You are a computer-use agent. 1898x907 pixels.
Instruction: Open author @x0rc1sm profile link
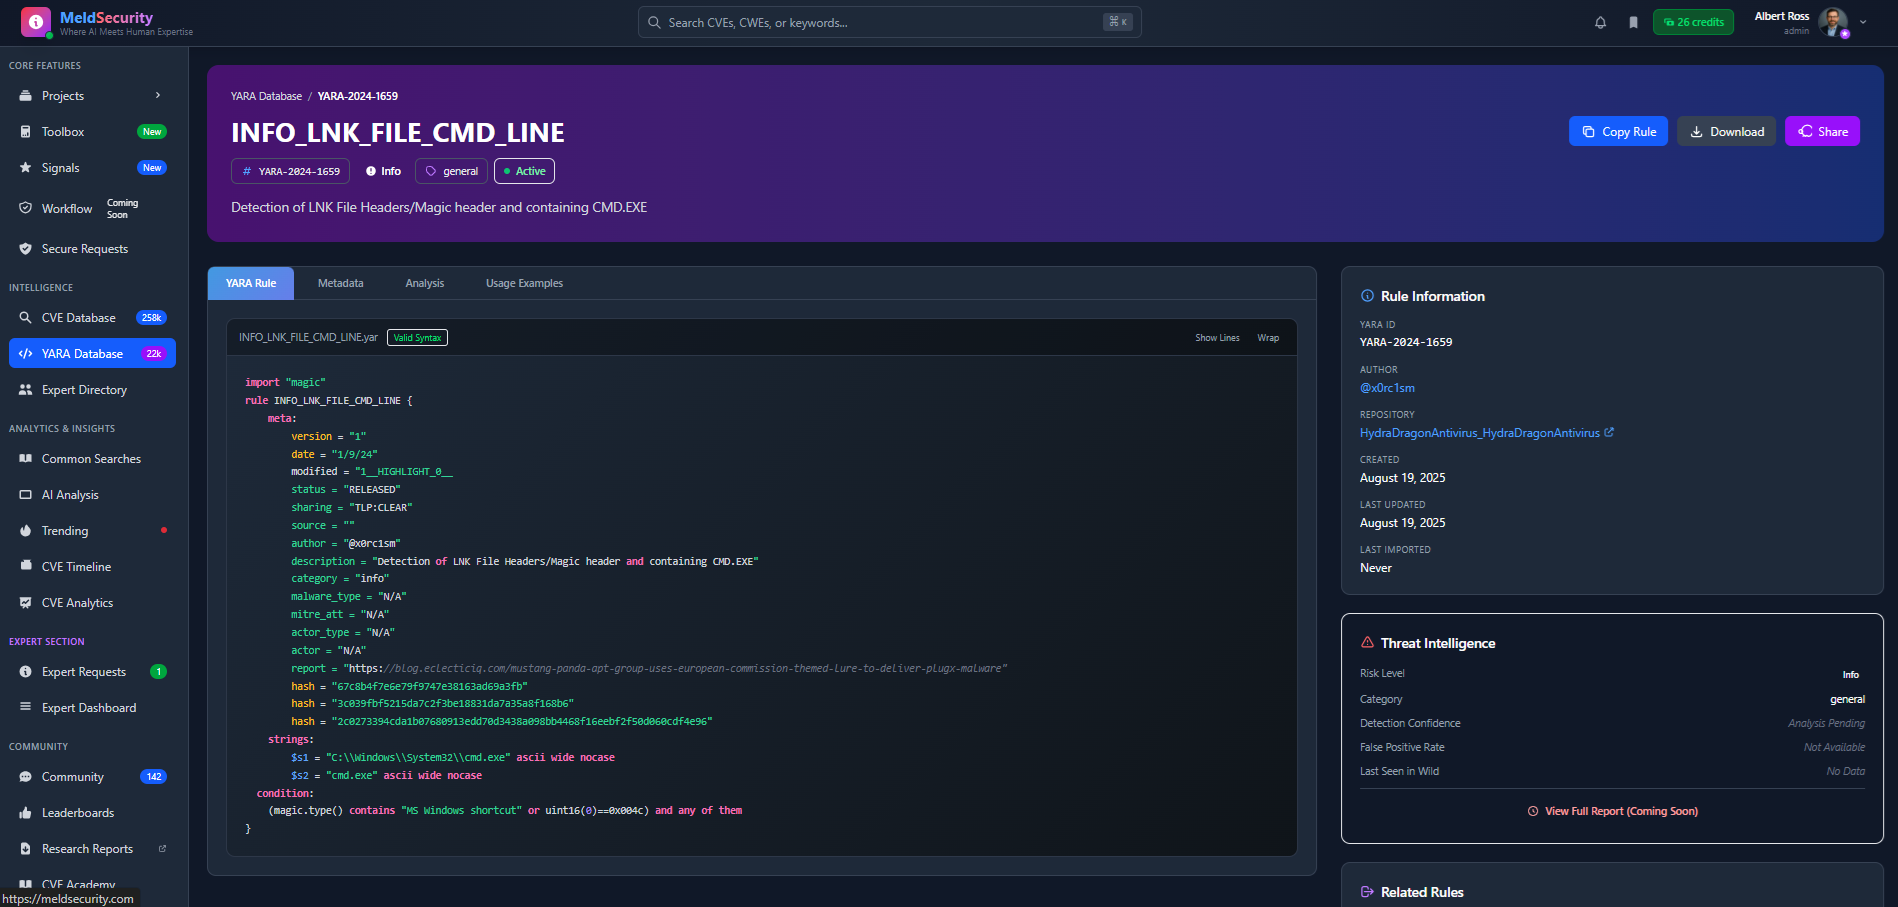point(1387,388)
